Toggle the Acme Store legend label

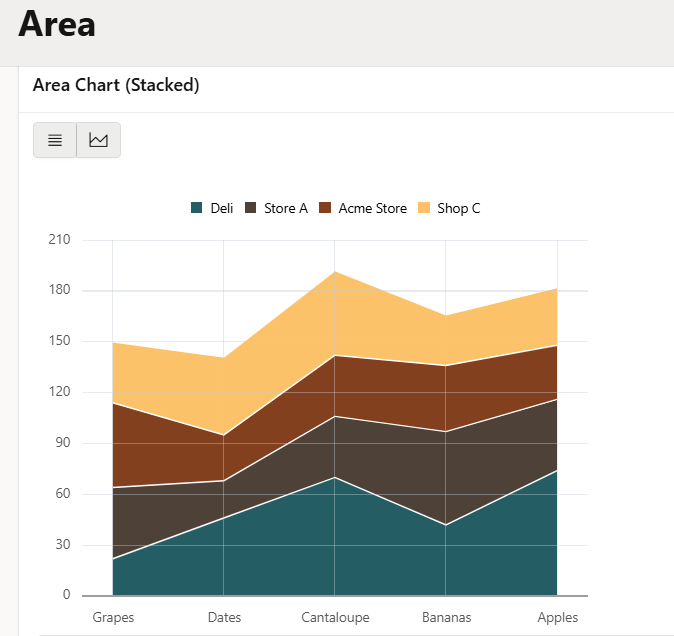tap(373, 208)
